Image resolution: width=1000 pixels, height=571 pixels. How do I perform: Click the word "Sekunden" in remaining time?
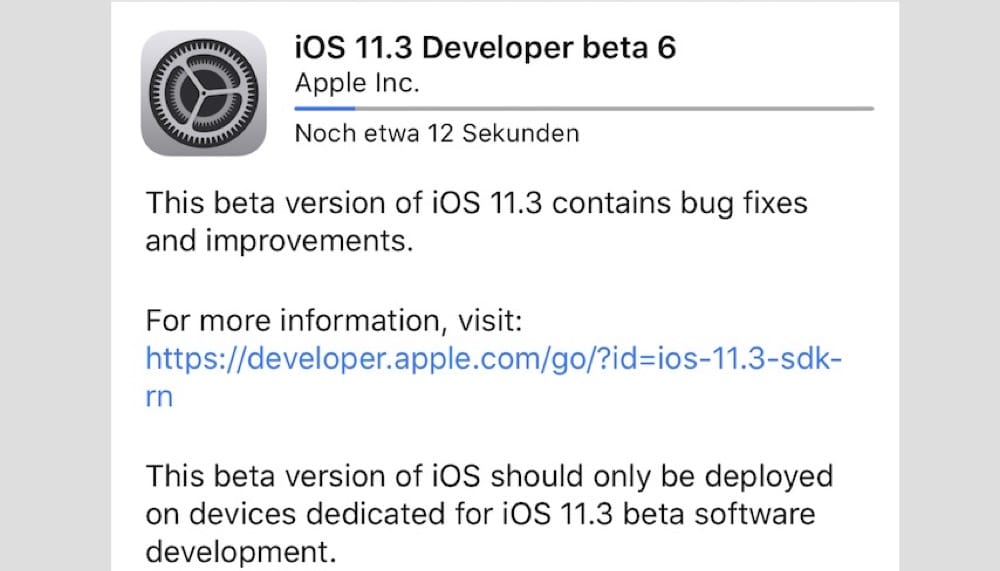coord(520,133)
